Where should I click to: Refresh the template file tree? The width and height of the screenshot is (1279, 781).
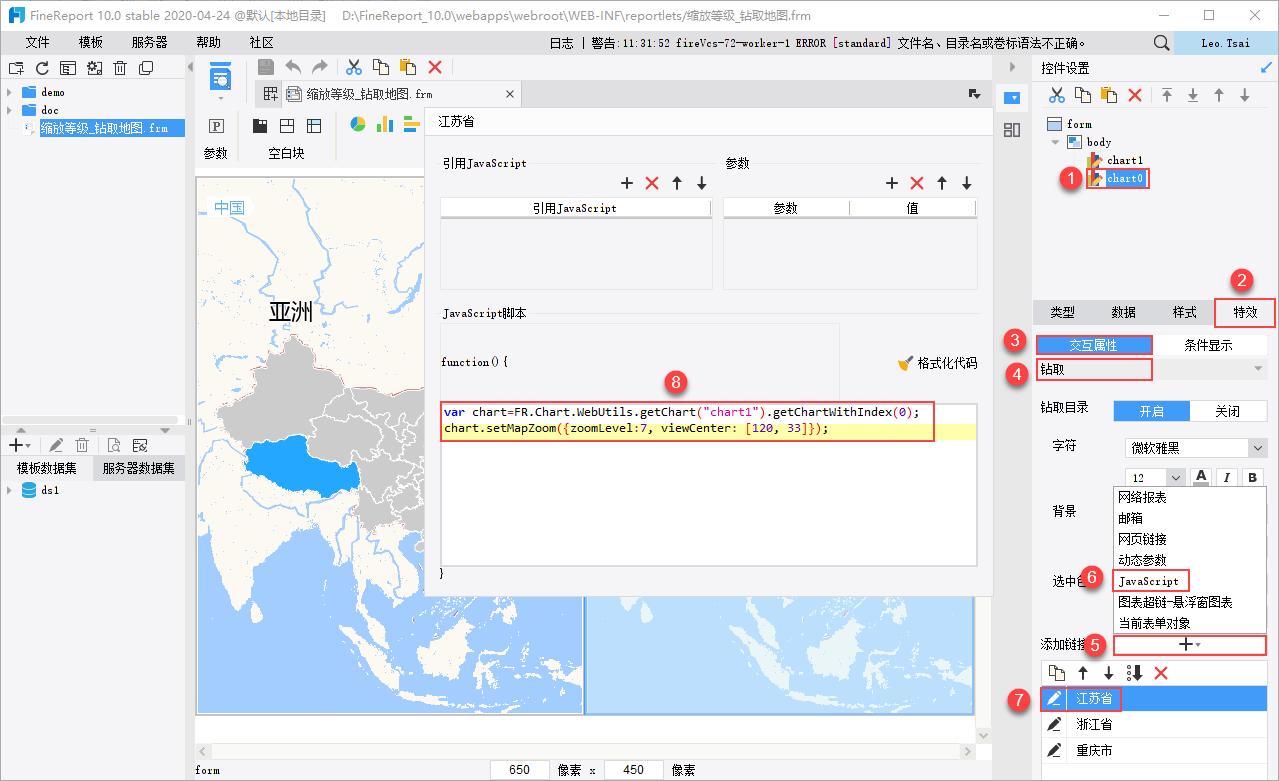42,68
